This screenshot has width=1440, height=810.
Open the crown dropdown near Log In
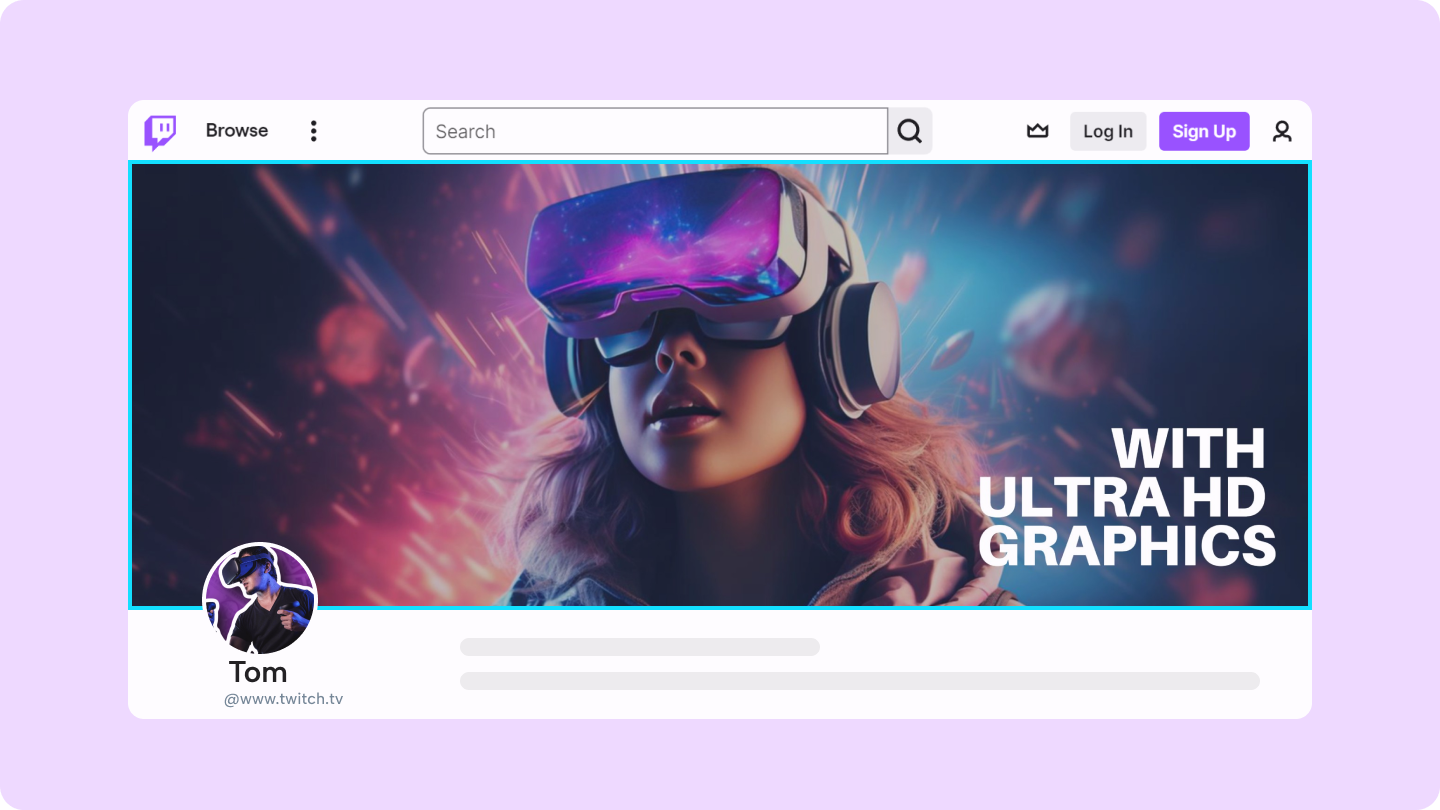tap(1037, 130)
